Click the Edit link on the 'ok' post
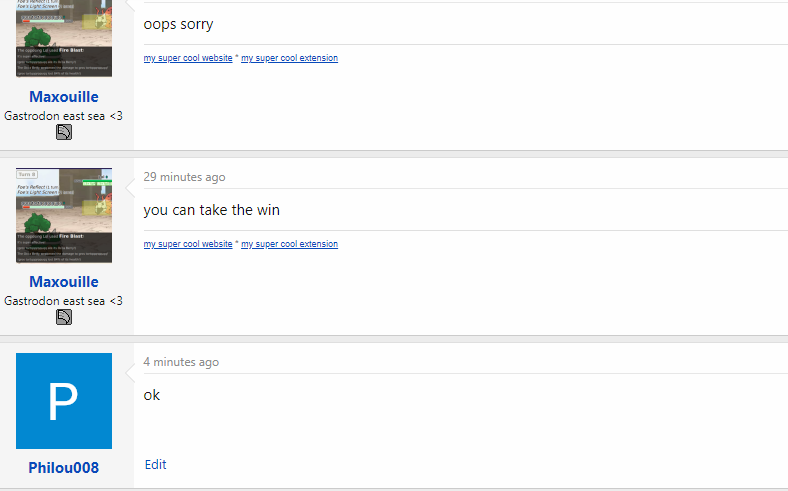Viewport: 788px width, 491px height. click(155, 464)
